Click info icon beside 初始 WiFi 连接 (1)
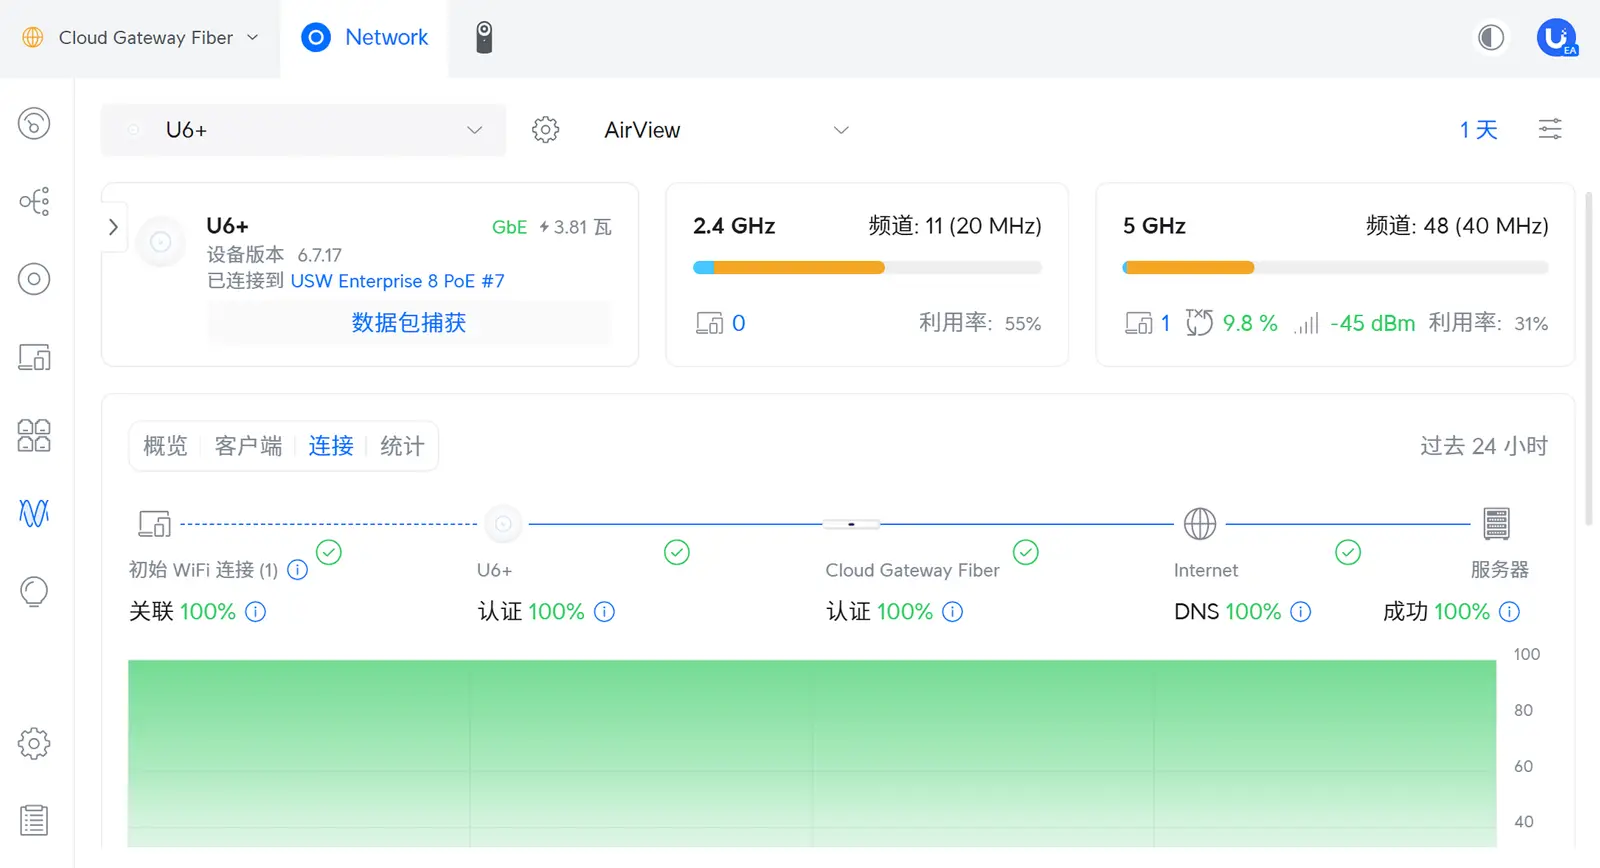Viewport: 1600px width, 868px height. 297,570
